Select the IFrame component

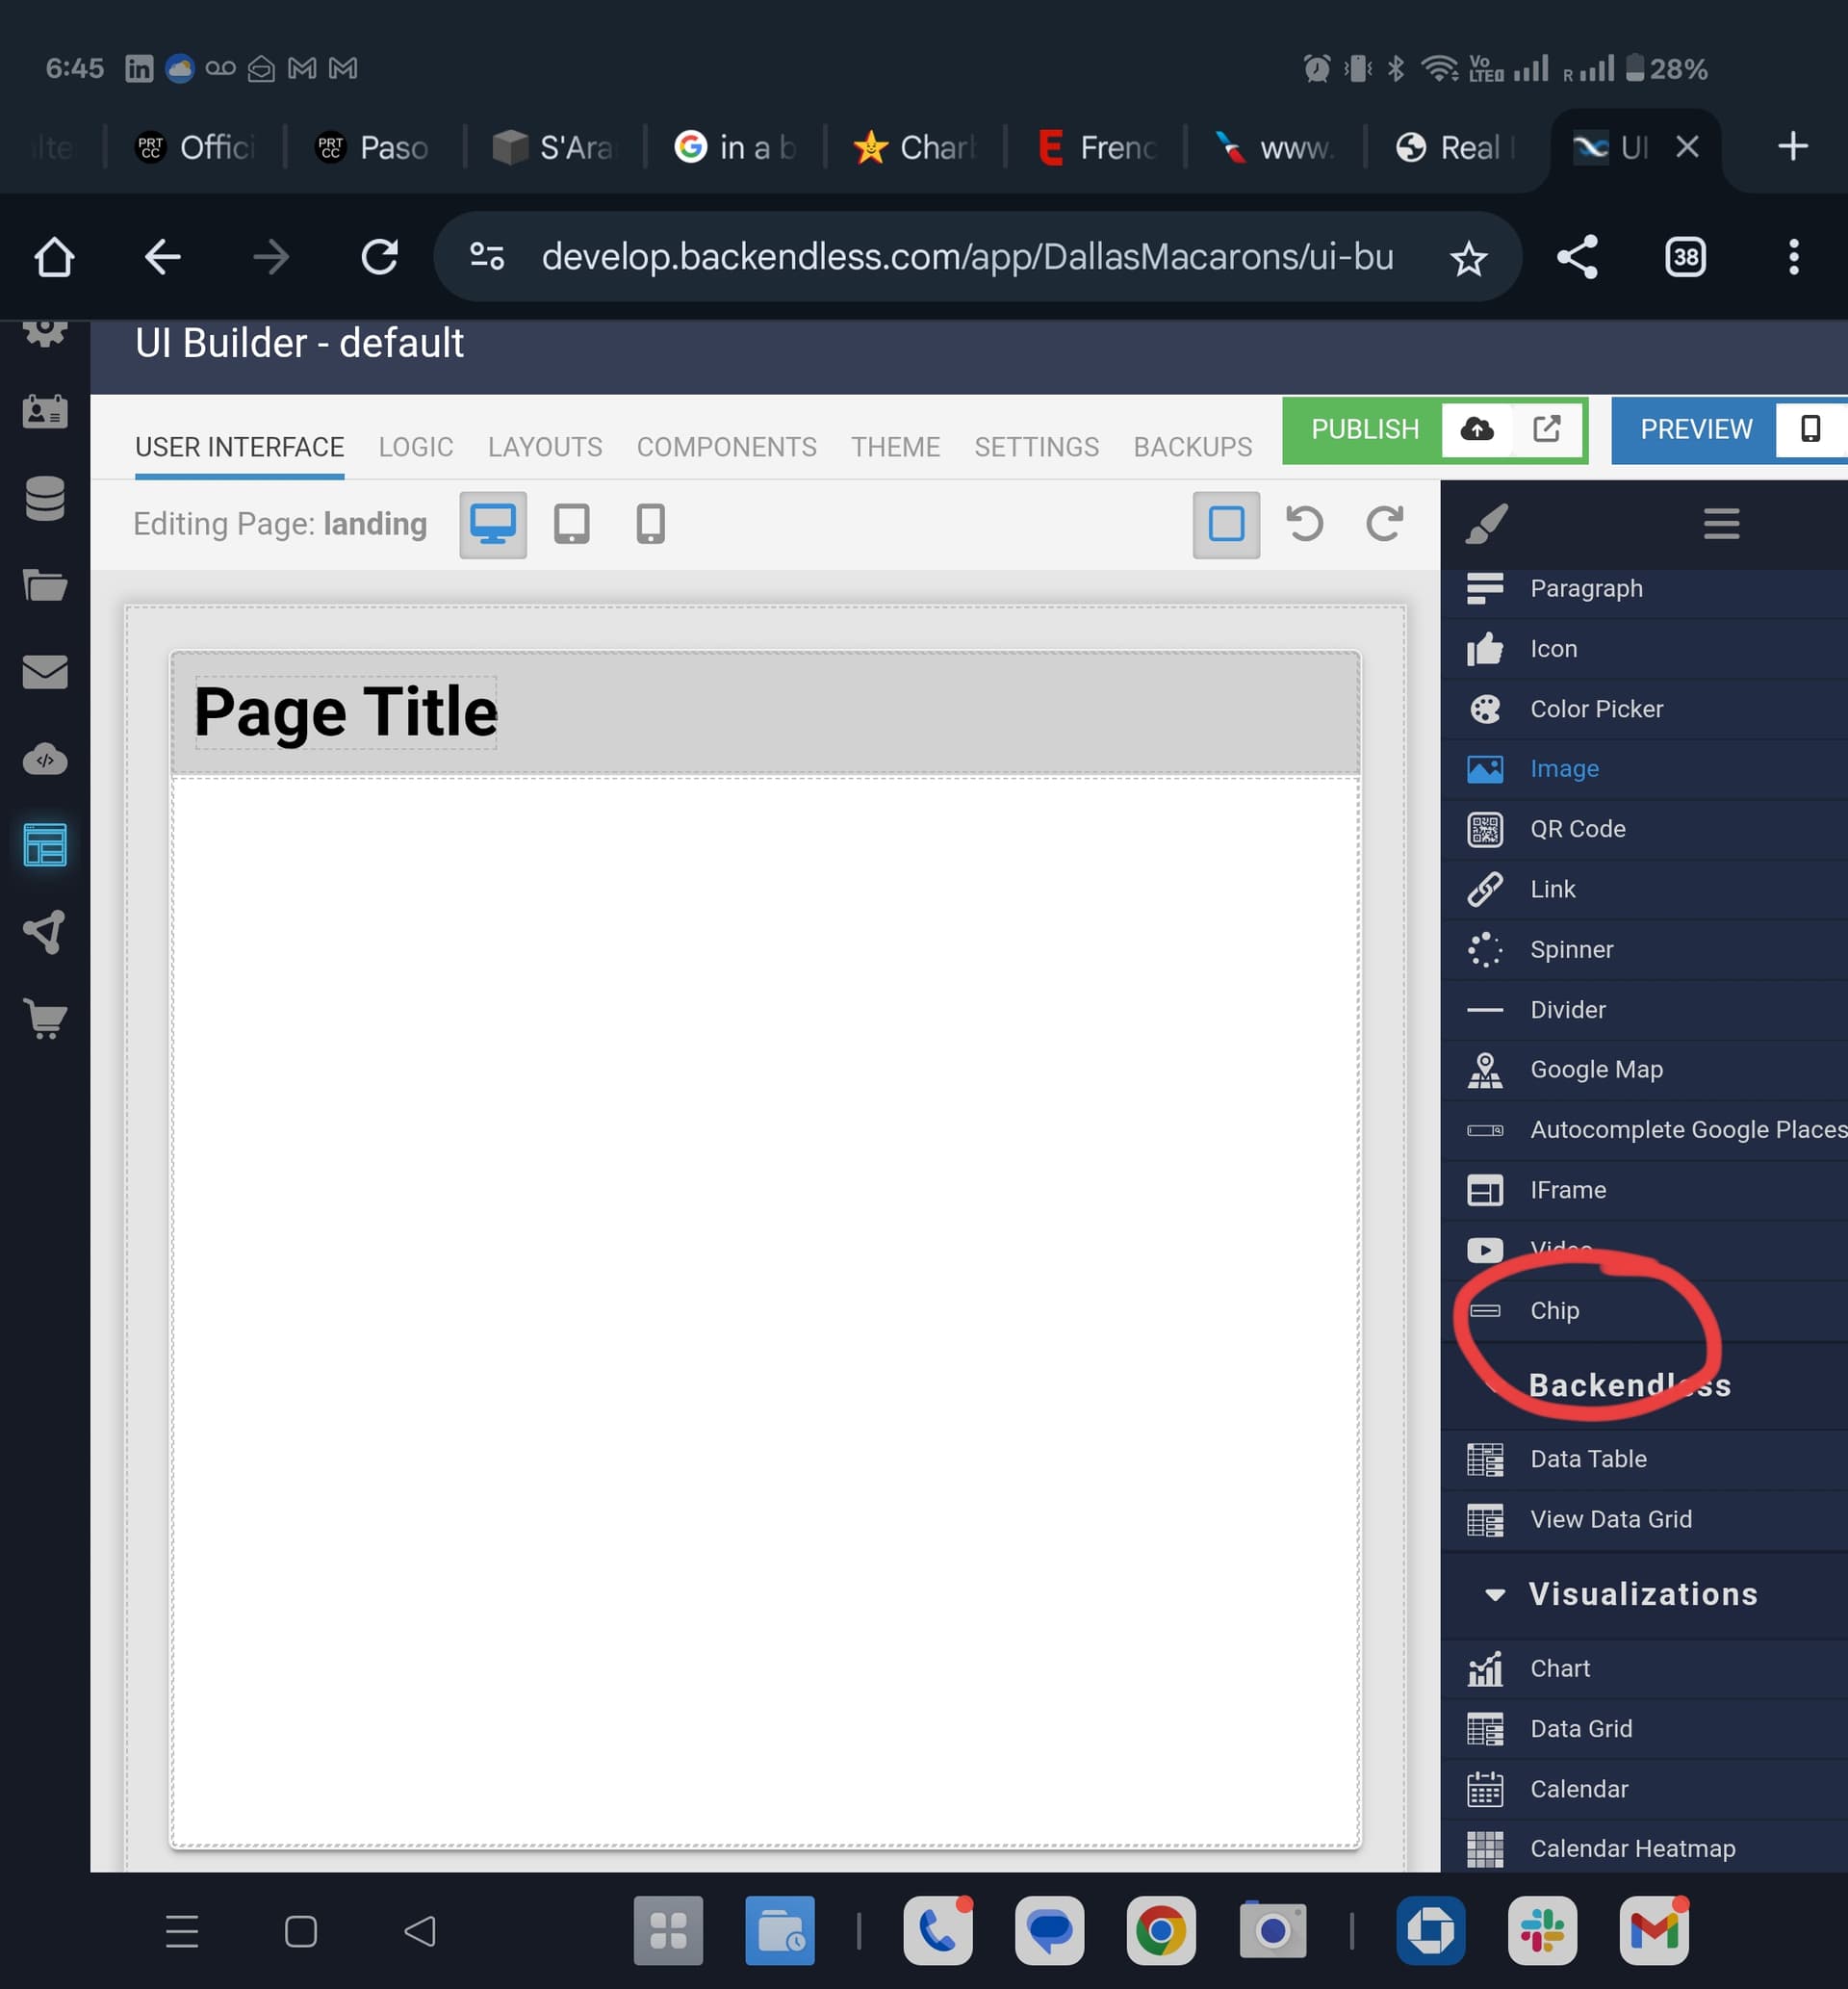click(1644, 1190)
